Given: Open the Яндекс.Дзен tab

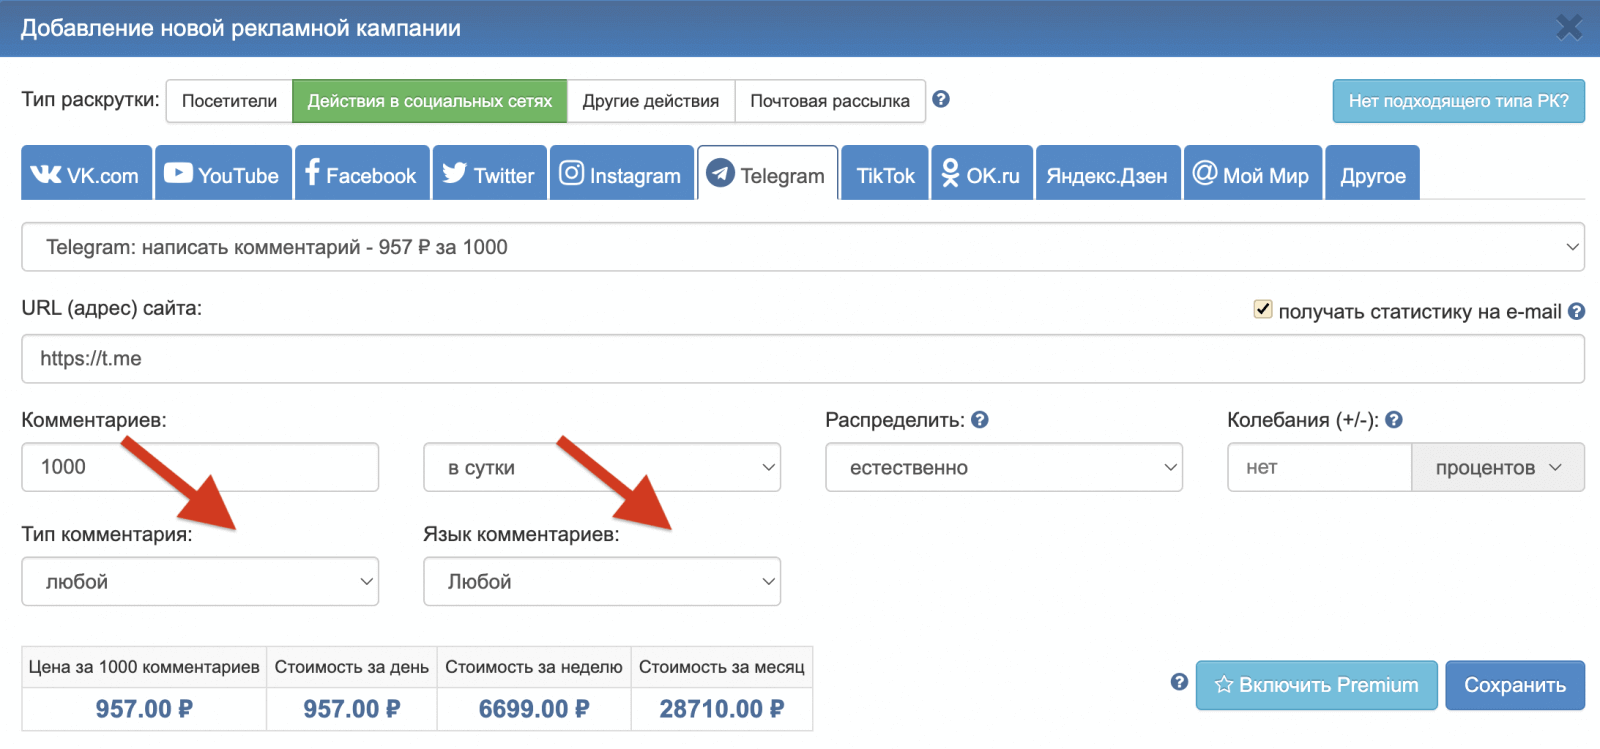Looking at the screenshot, I should click(1107, 174).
